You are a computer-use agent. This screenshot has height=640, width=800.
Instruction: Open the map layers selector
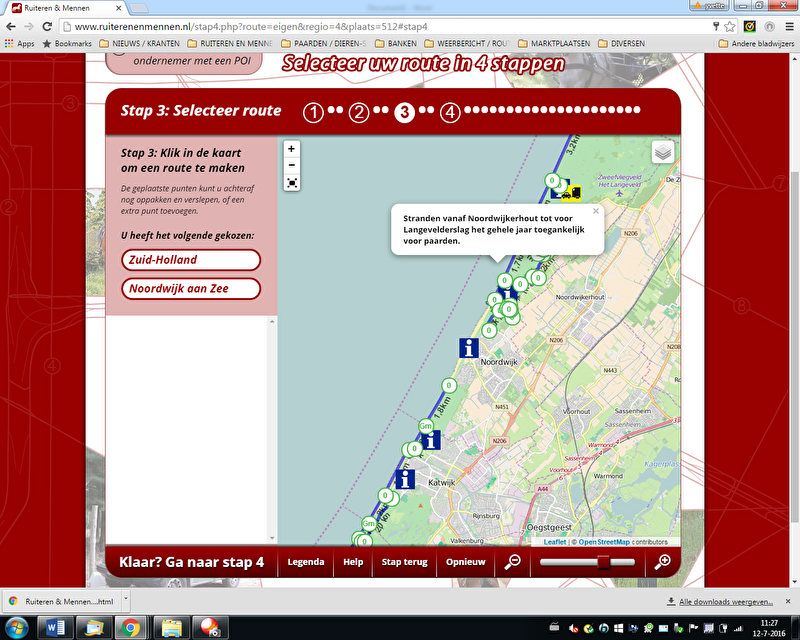point(663,152)
